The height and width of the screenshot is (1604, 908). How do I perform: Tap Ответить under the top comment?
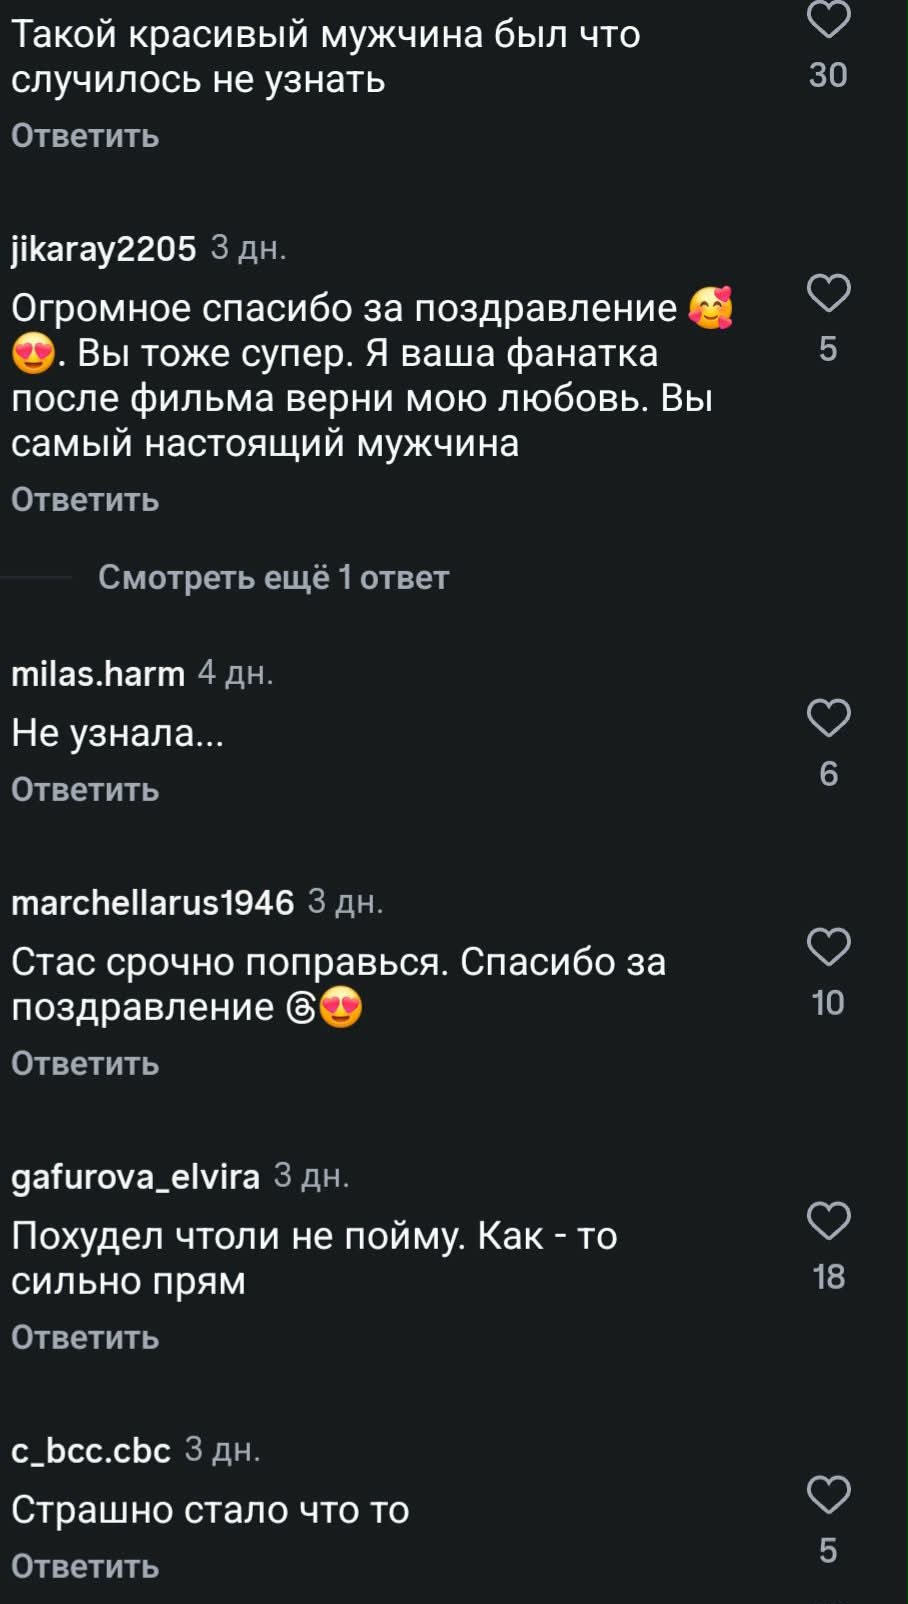pos(85,135)
